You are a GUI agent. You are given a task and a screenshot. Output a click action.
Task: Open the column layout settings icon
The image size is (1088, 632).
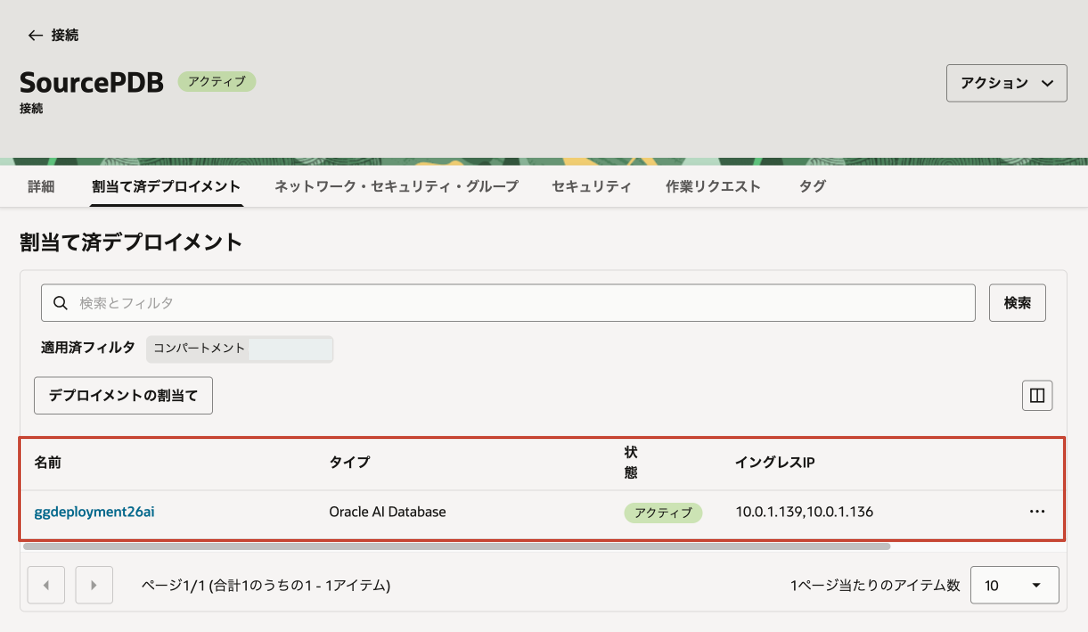pos(1037,396)
